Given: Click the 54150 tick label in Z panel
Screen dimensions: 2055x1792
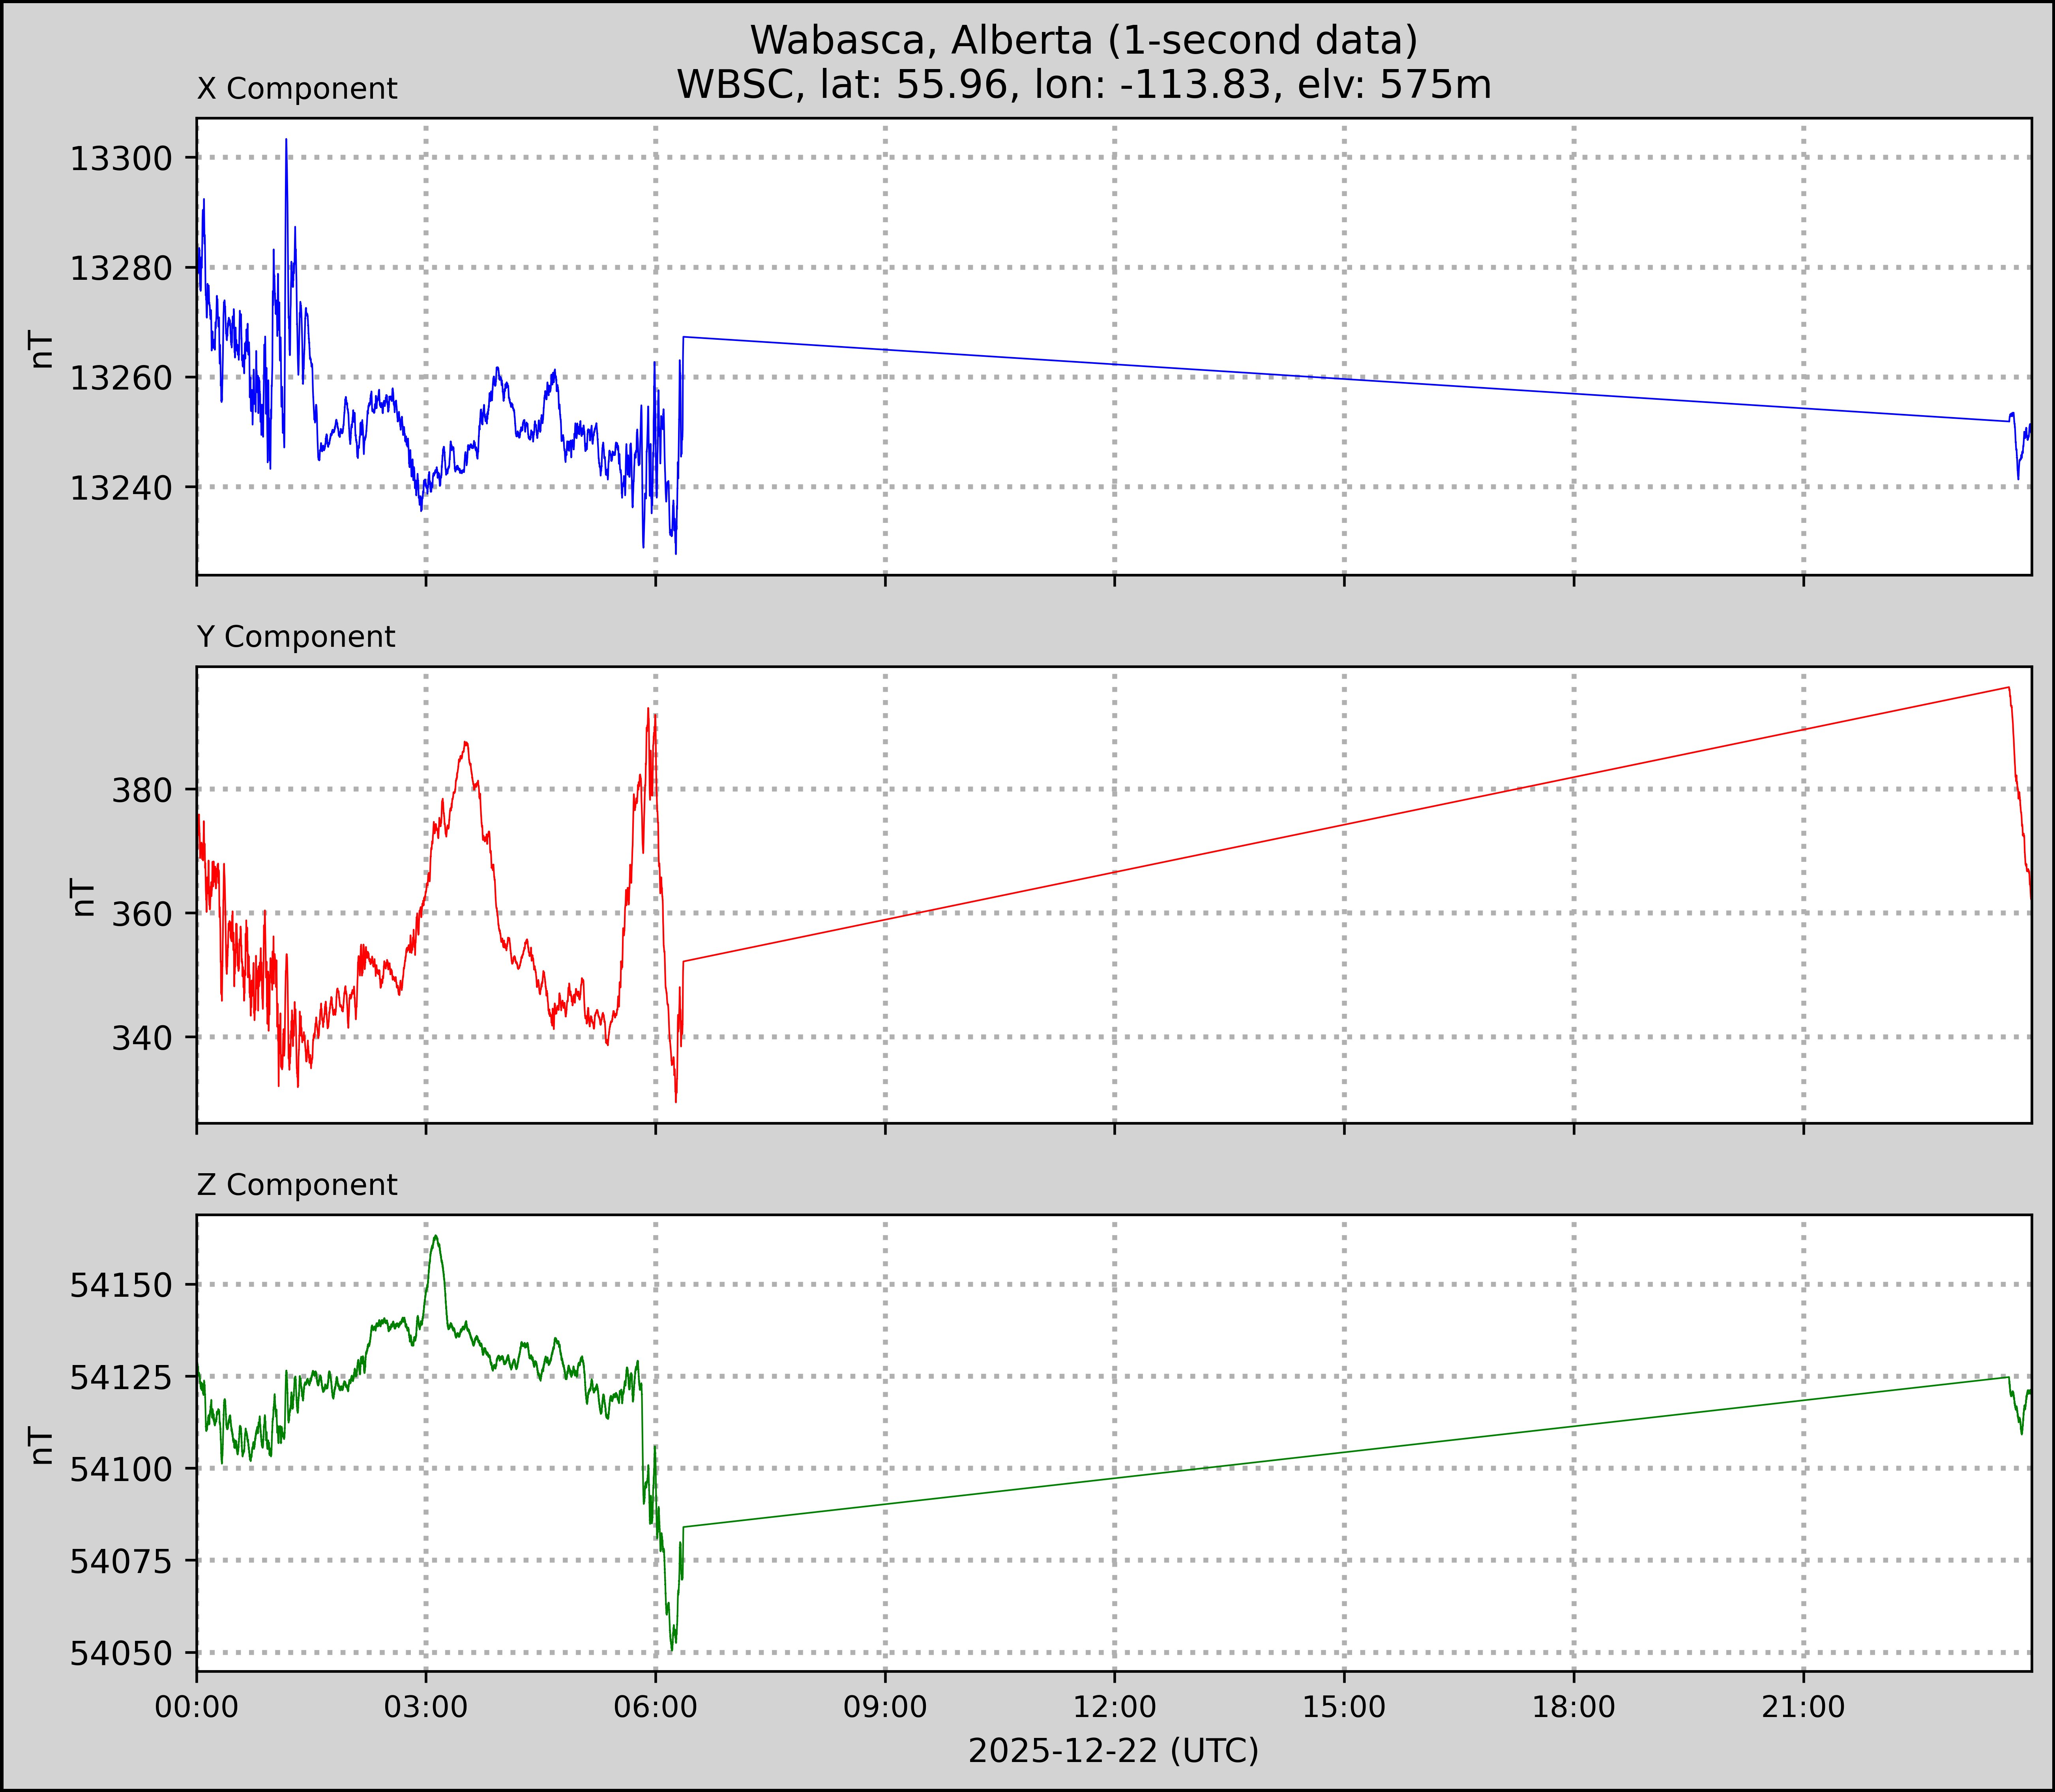Looking at the screenshot, I should pos(121,1285).
